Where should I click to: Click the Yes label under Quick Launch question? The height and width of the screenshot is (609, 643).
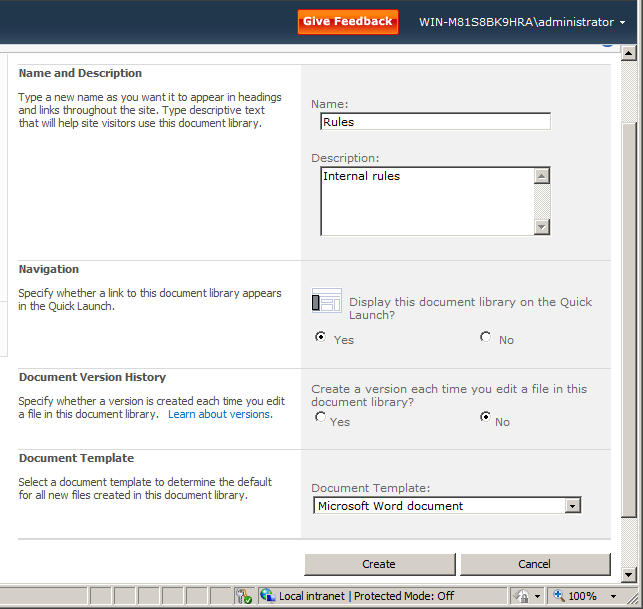pos(344,340)
